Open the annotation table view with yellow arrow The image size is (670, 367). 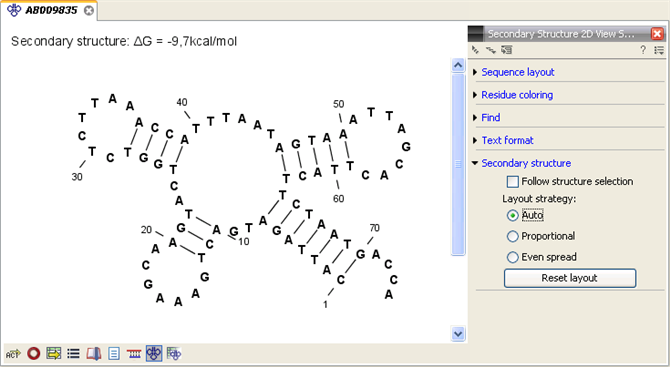53,354
